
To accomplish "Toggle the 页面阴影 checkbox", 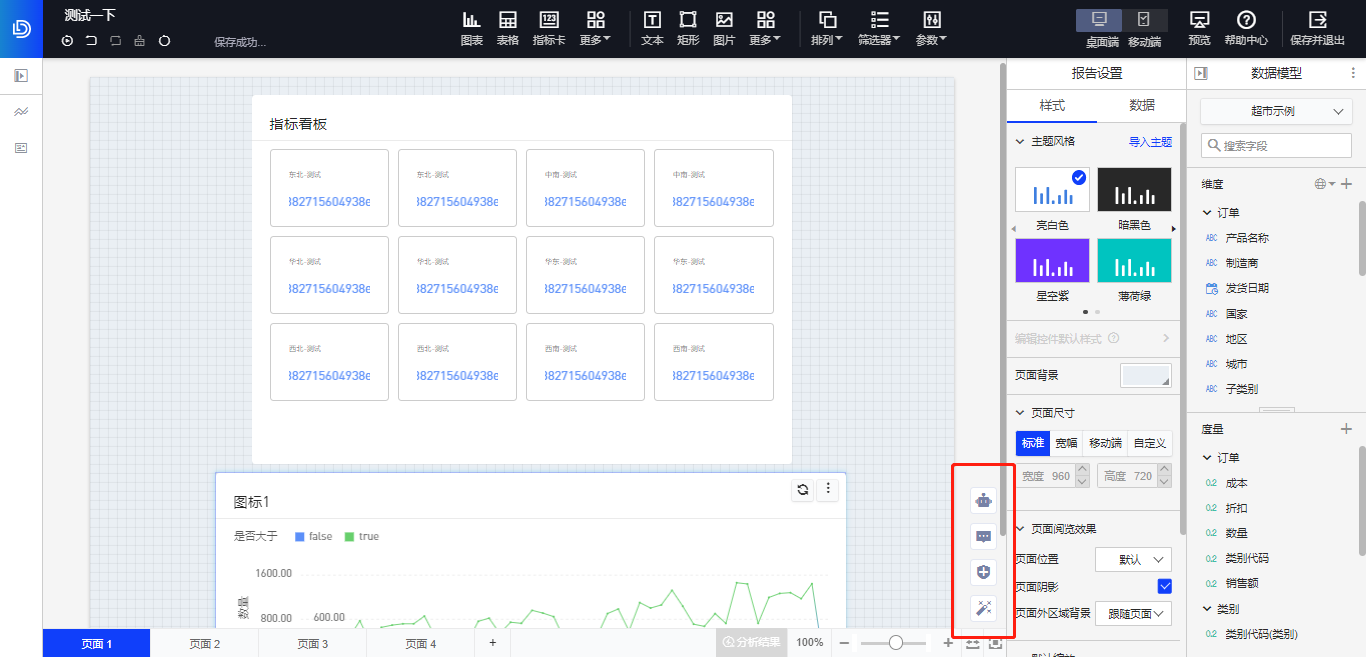I will pyautogui.click(x=1164, y=586).
